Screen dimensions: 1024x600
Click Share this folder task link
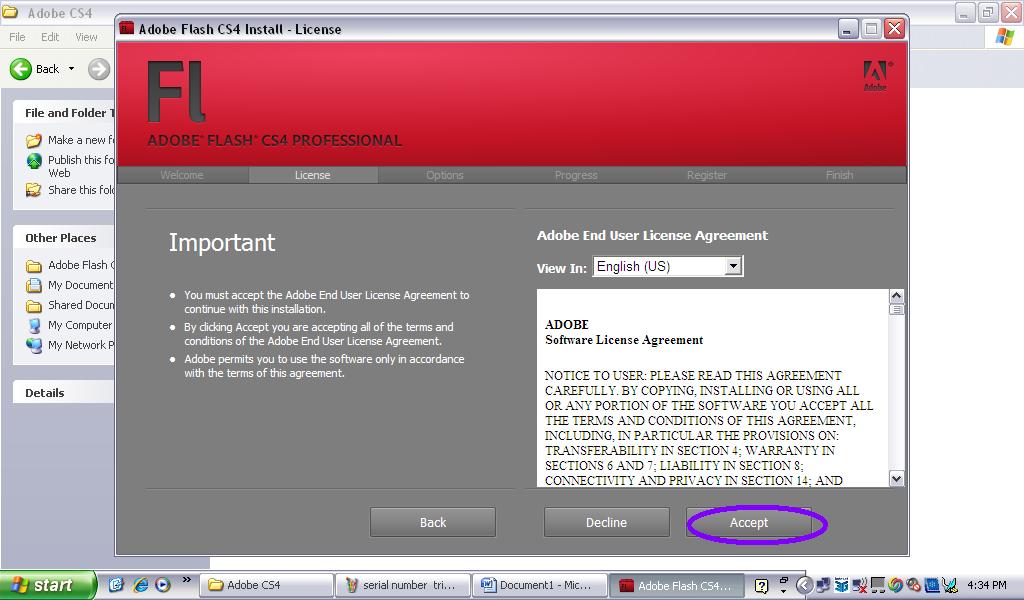point(81,190)
